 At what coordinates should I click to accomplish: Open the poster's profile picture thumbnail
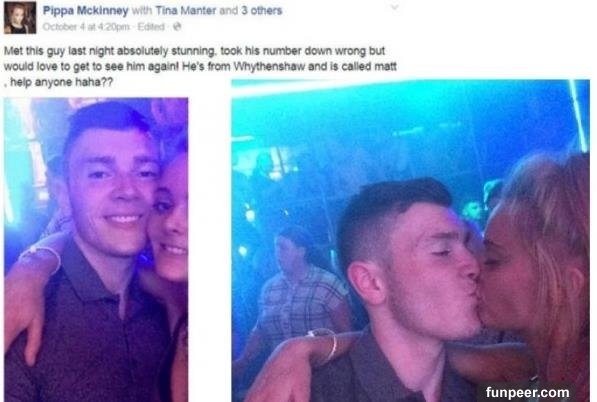20,18
